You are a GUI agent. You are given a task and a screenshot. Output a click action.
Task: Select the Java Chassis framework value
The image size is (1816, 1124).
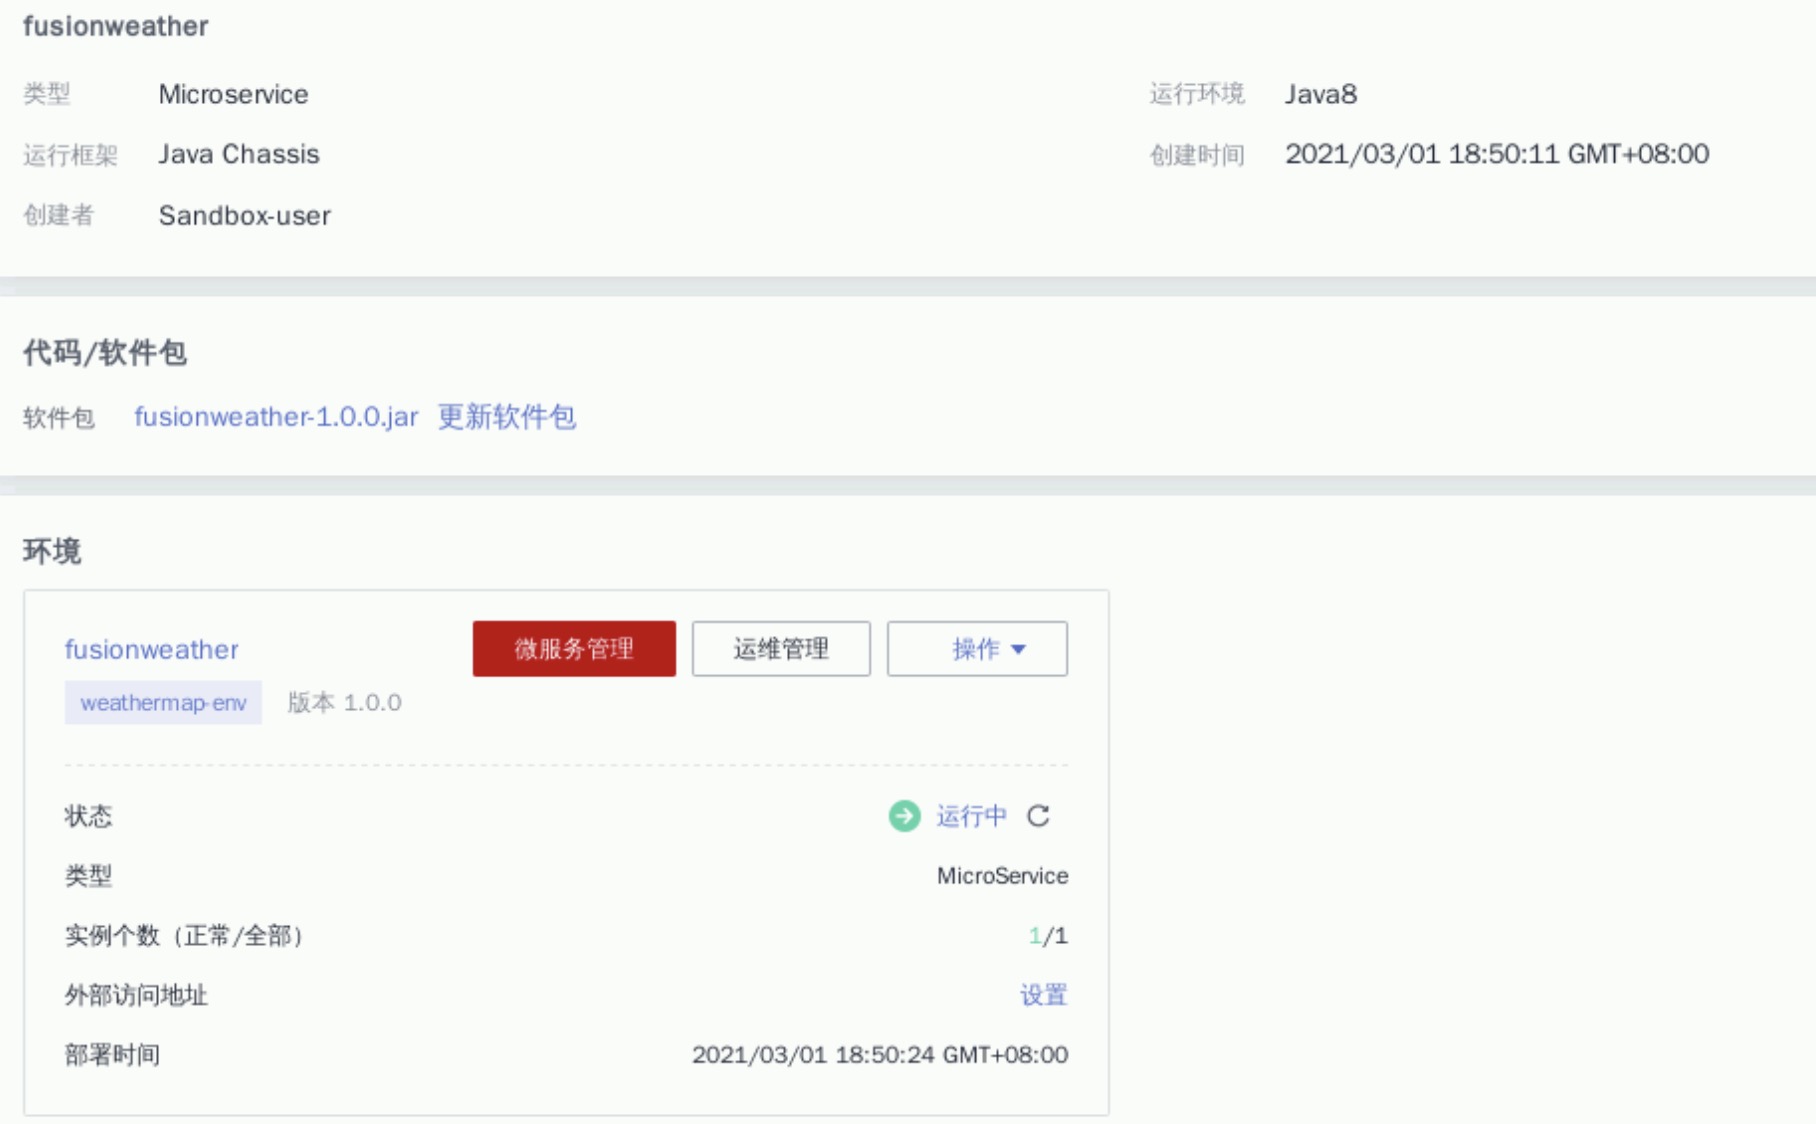click(x=239, y=154)
